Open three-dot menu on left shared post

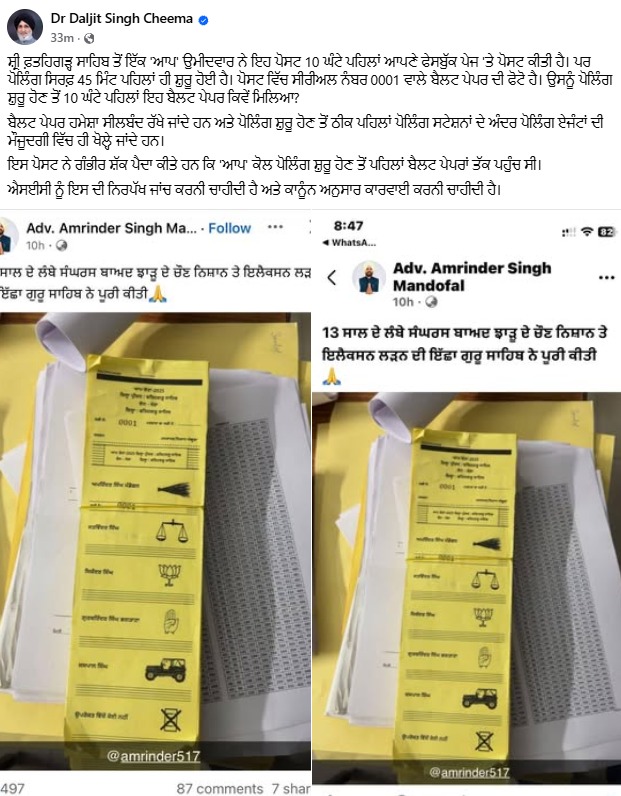pos(275,227)
